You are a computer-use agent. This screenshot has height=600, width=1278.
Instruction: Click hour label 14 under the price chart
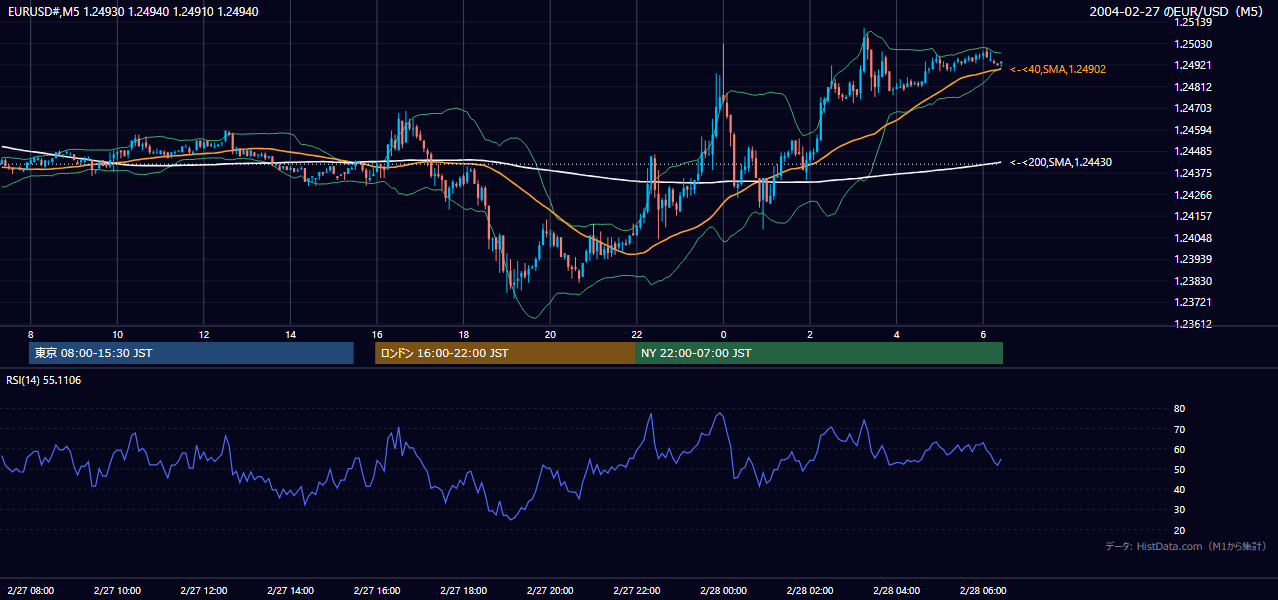290,334
